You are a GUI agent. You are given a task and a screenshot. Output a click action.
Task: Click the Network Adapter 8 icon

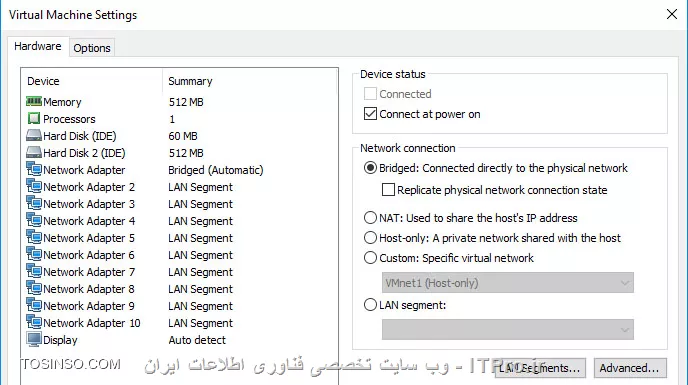(x=34, y=288)
